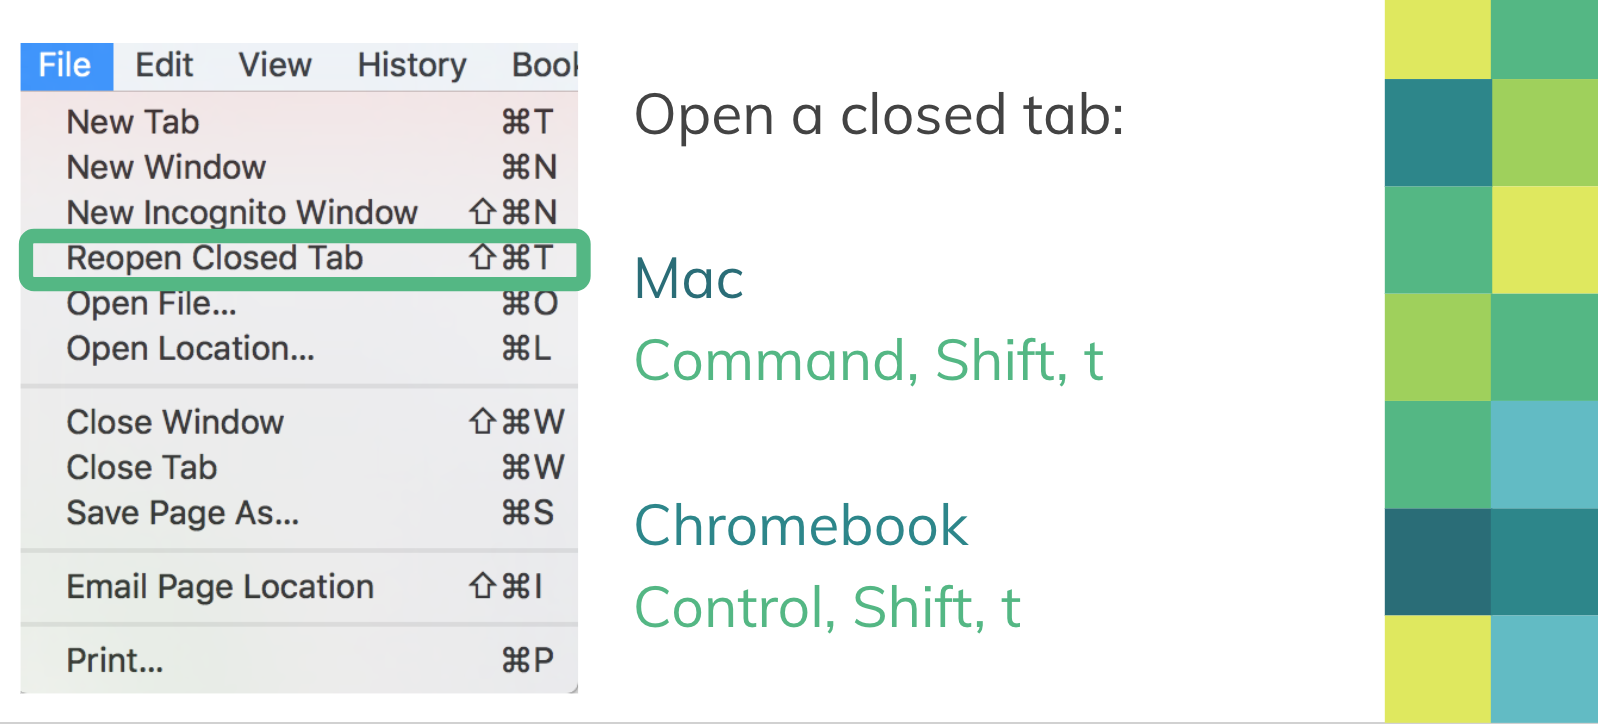The image size is (1598, 724).
Task: Click the Chromebook heading
Action: tap(801, 526)
